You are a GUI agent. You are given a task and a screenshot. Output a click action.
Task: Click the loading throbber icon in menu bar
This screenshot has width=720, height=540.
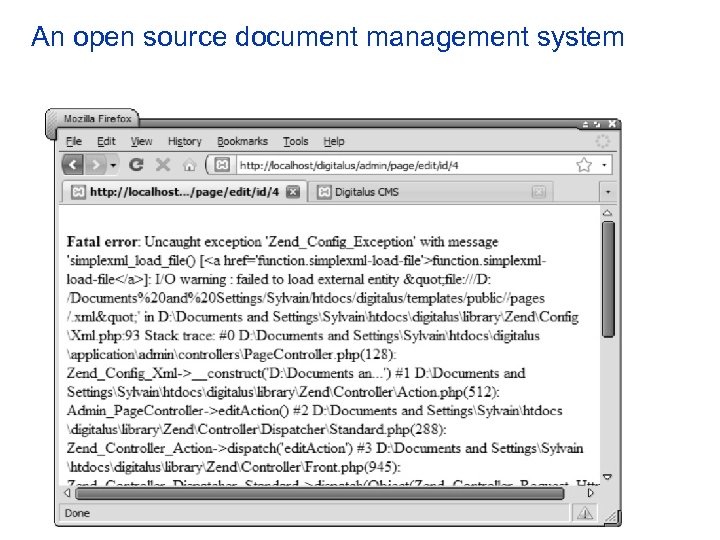pyautogui.click(x=602, y=141)
